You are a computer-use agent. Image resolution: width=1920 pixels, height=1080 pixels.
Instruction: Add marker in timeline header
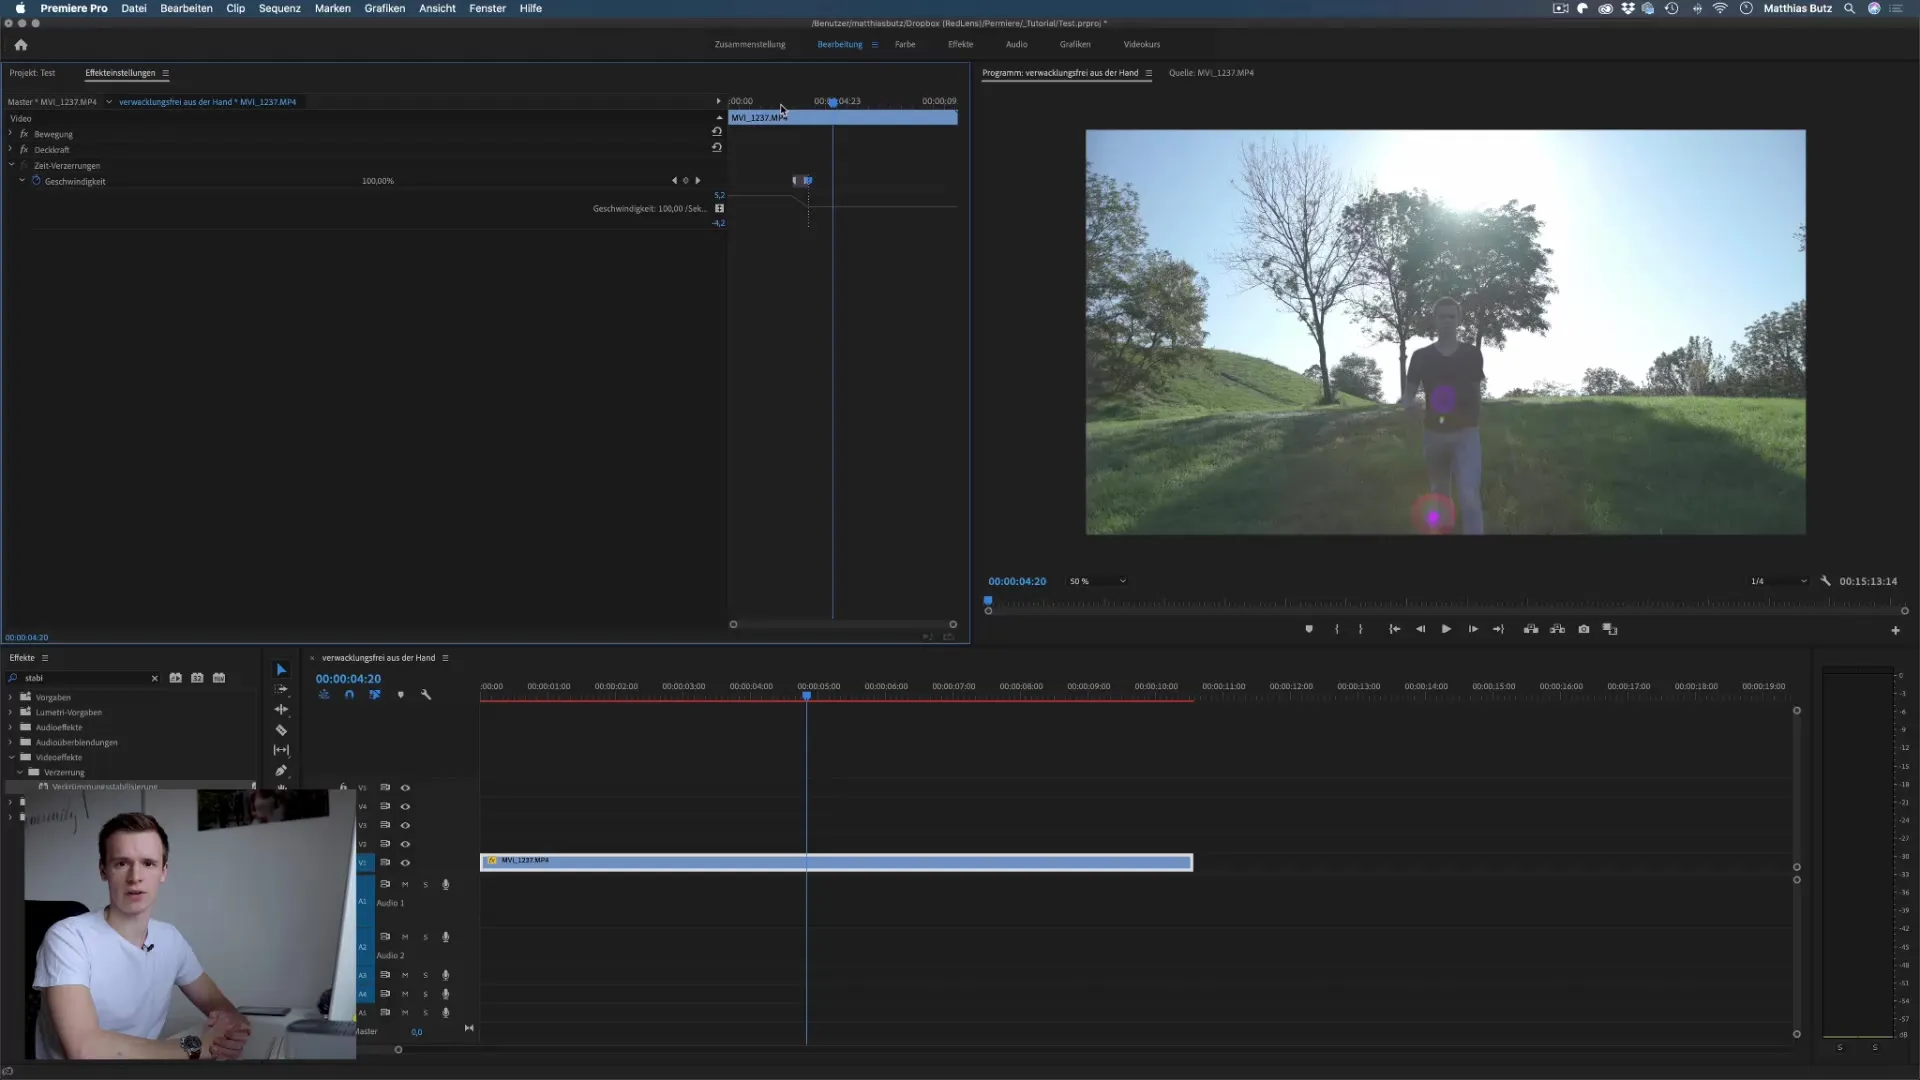tap(401, 695)
